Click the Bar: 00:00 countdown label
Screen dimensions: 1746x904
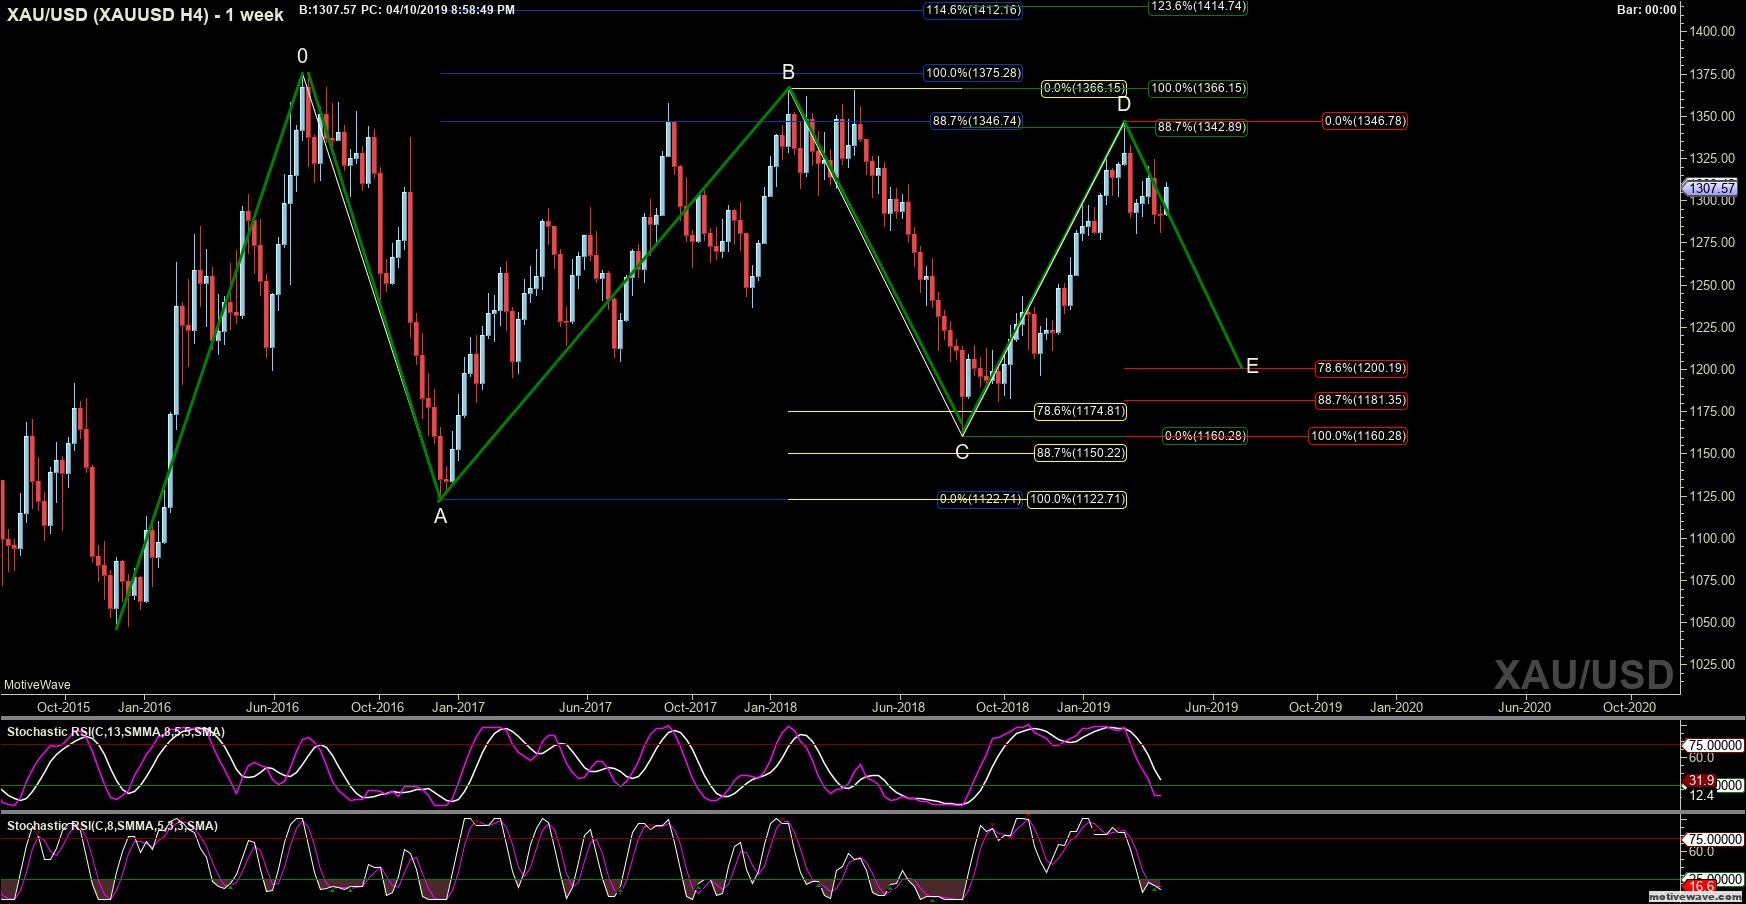coord(1646,10)
